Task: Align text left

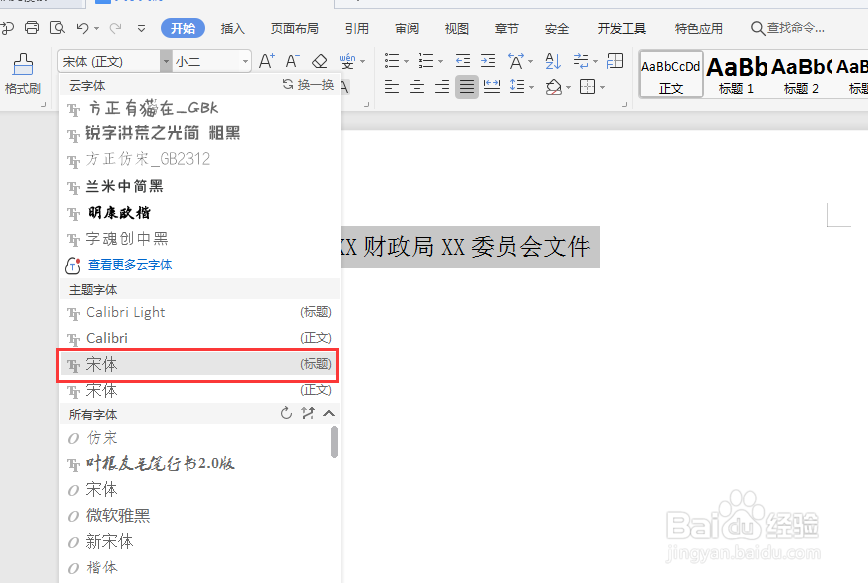Action: (x=392, y=87)
